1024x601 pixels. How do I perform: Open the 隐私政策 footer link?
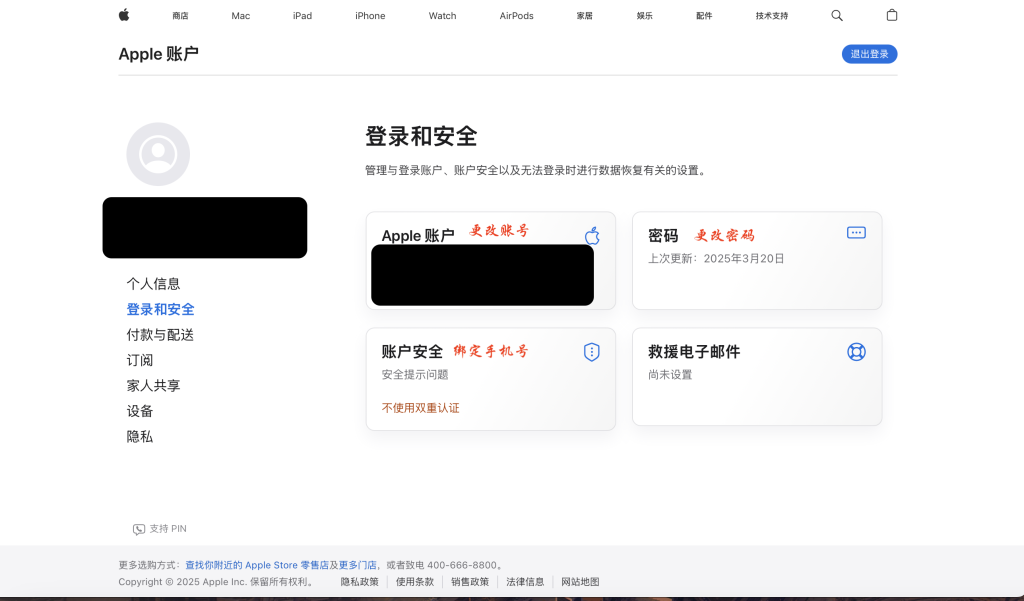pyautogui.click(x=359, y=582)
